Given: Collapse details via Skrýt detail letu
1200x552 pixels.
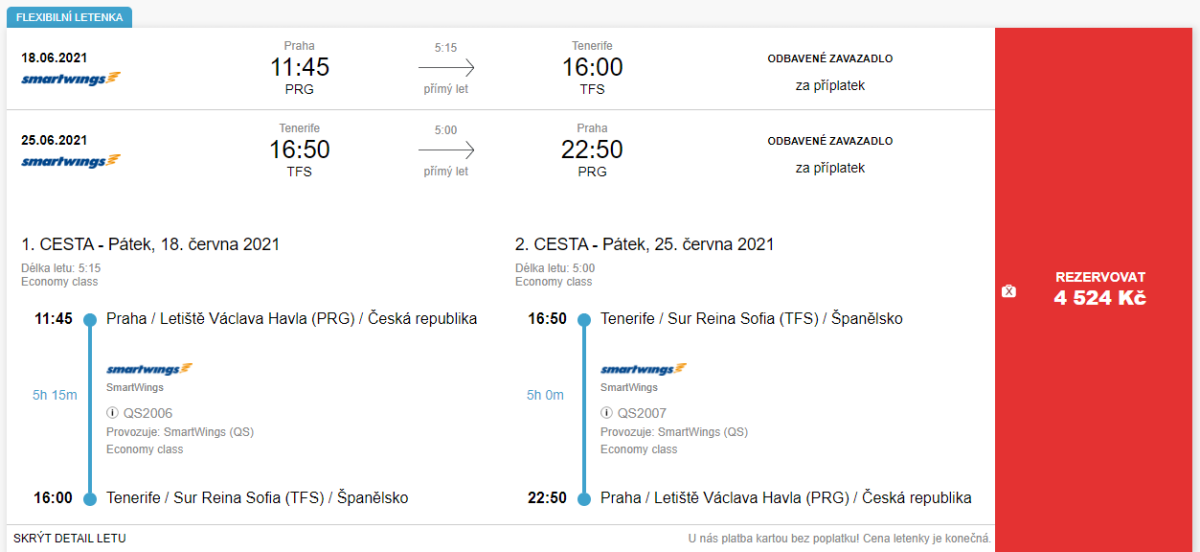Looking at the screenshot, I should tap(70, 538).
